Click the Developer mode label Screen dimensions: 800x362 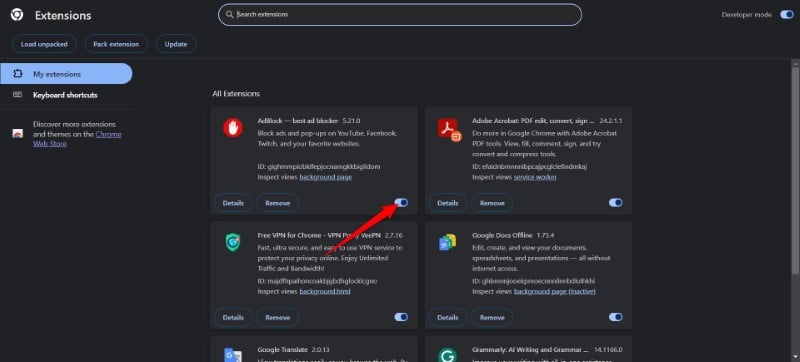tap(746, 15)
